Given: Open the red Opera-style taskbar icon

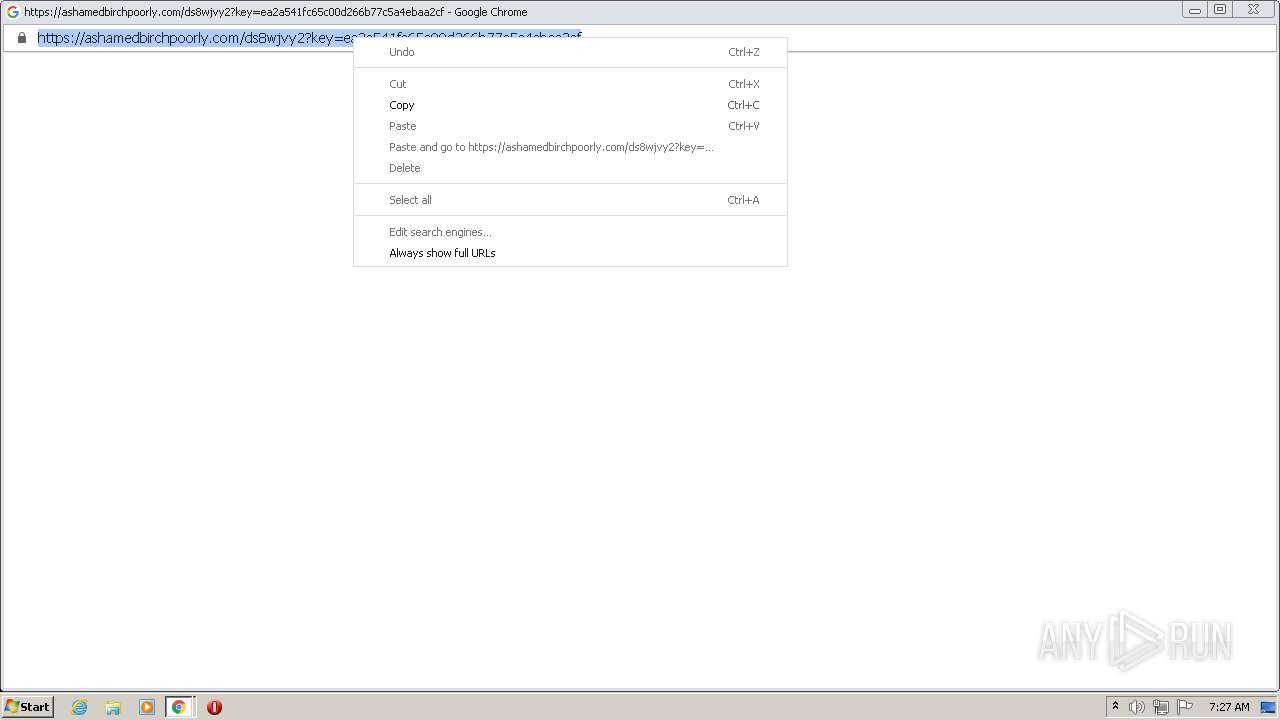Looking at the screenshot, I should coord(214,707).
